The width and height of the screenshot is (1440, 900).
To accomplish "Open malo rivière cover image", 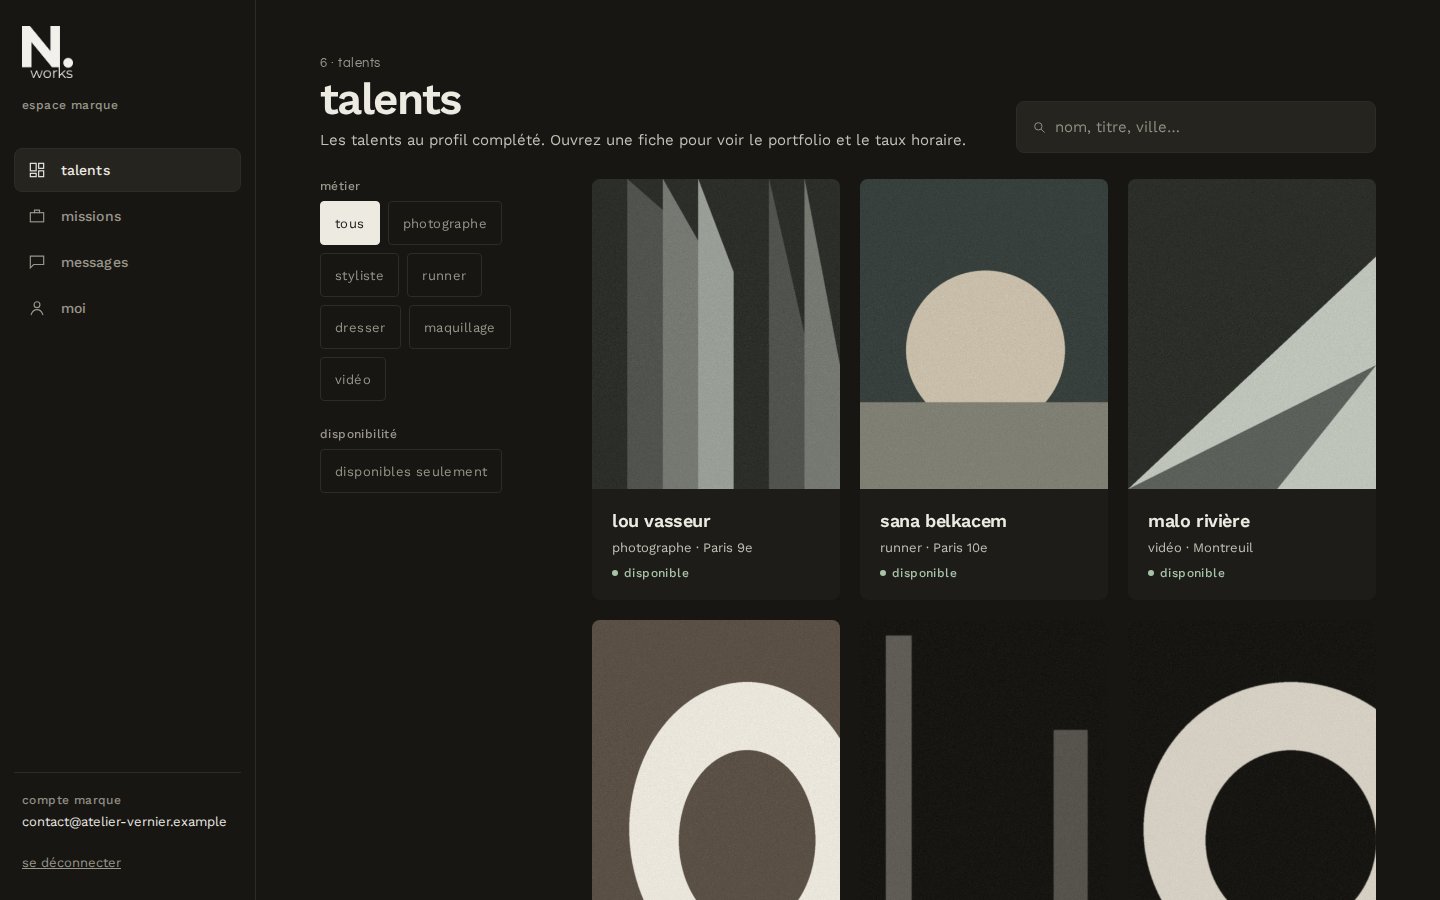I will click(x=1252, y=334).
